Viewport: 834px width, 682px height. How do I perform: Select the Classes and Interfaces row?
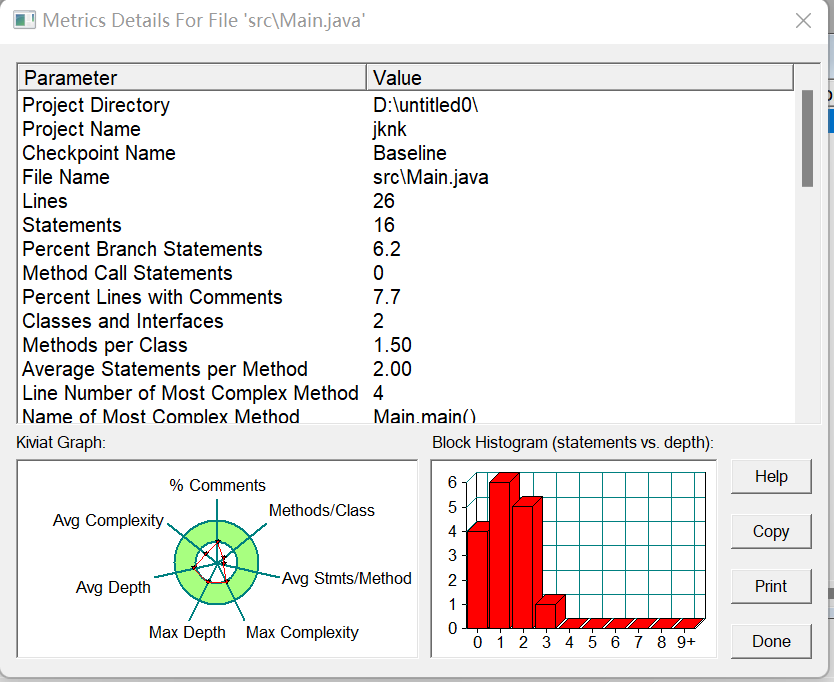coord(408,321)
